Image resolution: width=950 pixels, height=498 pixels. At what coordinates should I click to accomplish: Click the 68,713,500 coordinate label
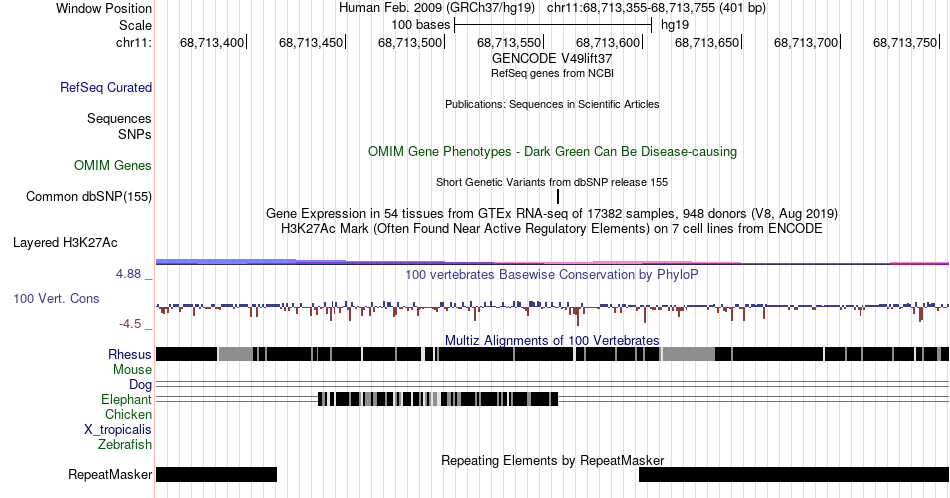[410, 42]
